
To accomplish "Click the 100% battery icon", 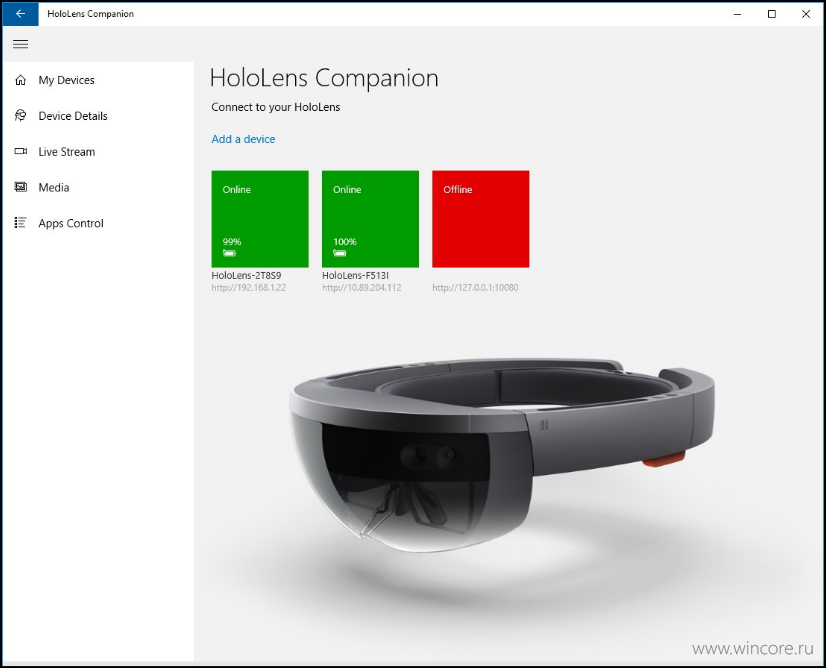I will point(340,253).
